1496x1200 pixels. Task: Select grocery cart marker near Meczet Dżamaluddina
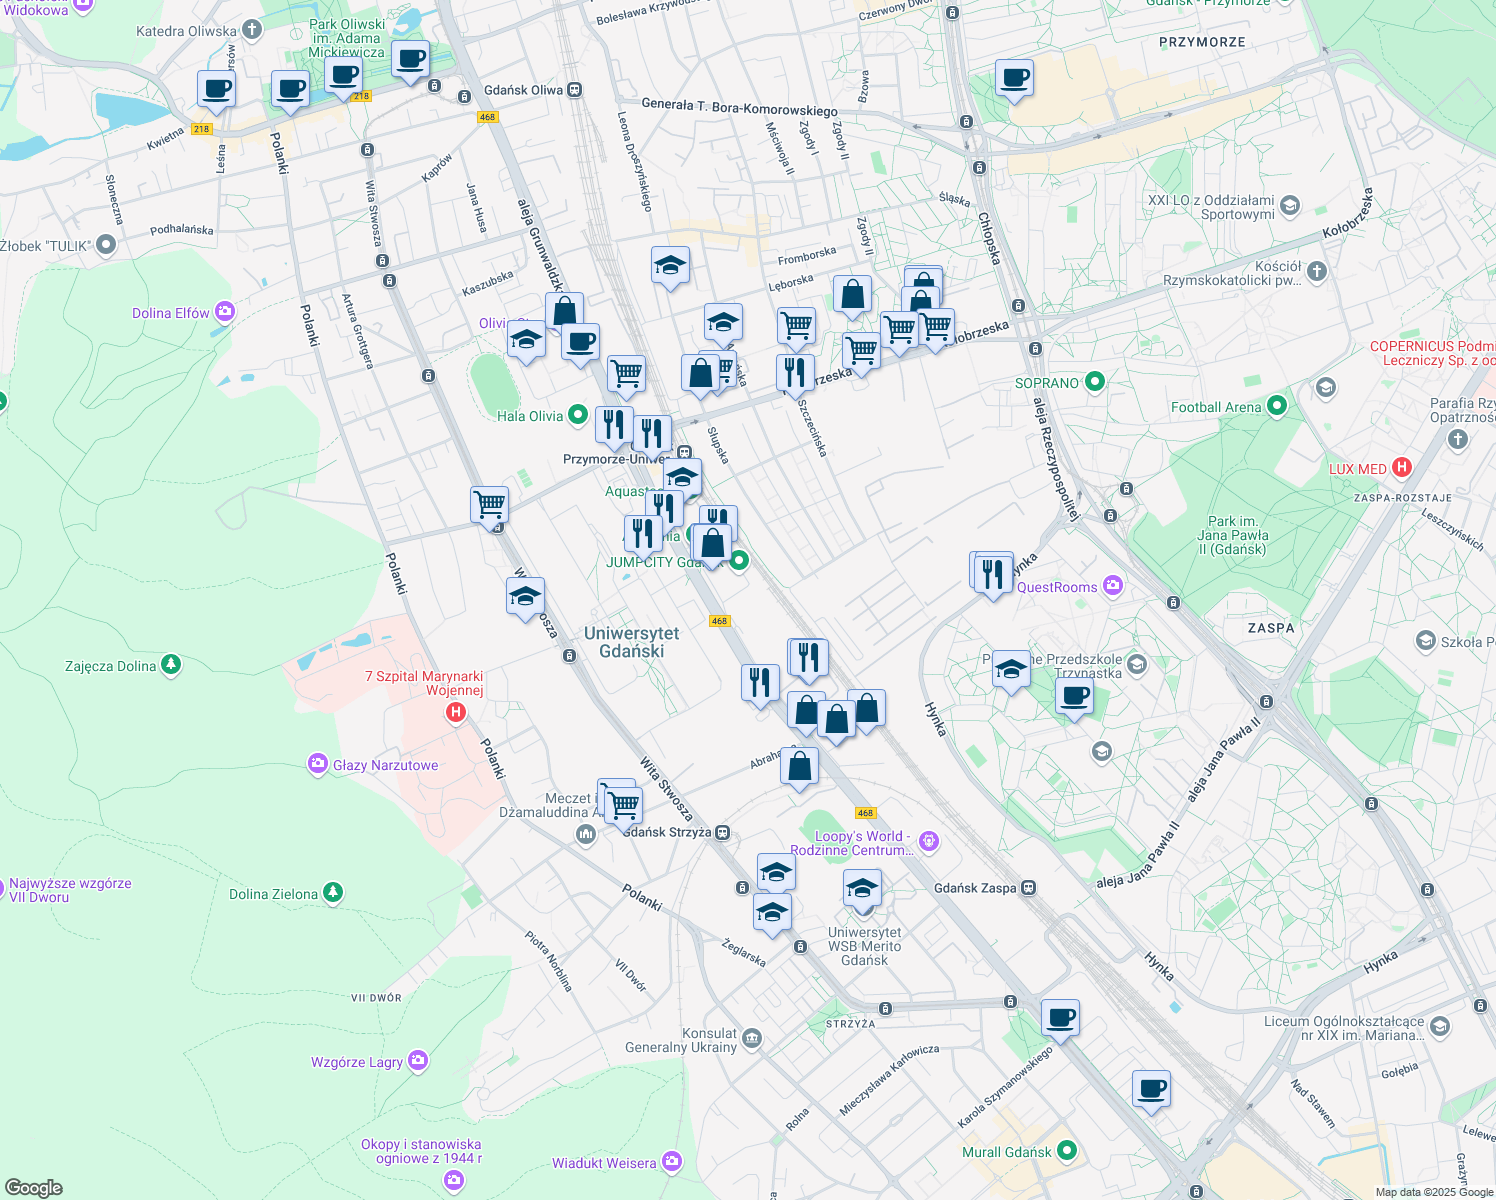(x=622, y=805)
